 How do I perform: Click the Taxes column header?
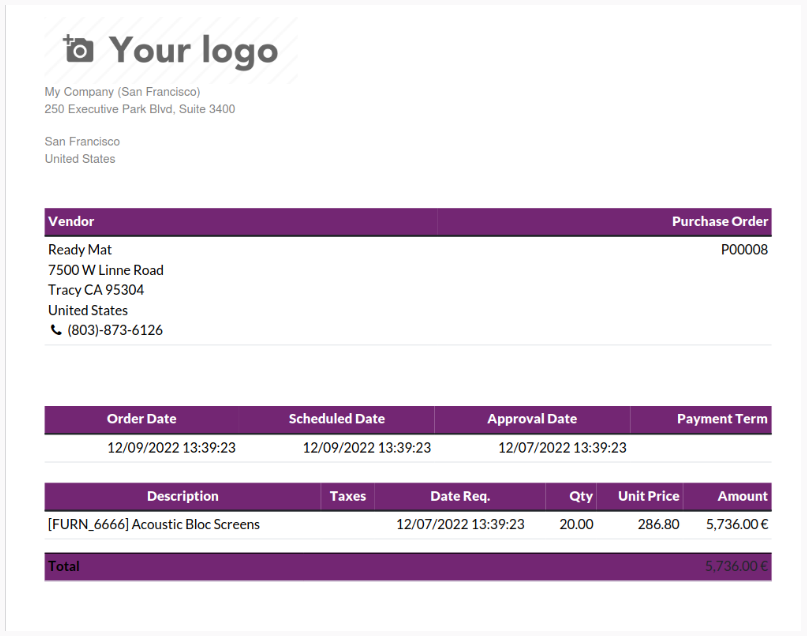(x=347, y=496)
